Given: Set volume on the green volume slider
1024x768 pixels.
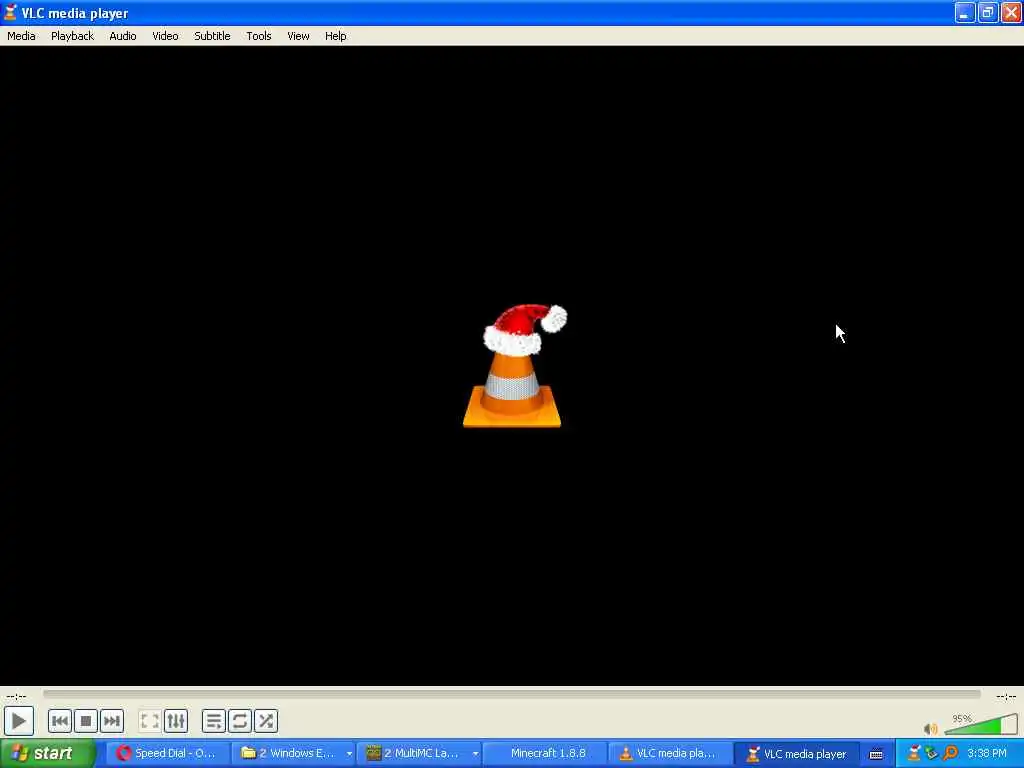Looking at the screenshot, I should point(980,724).
